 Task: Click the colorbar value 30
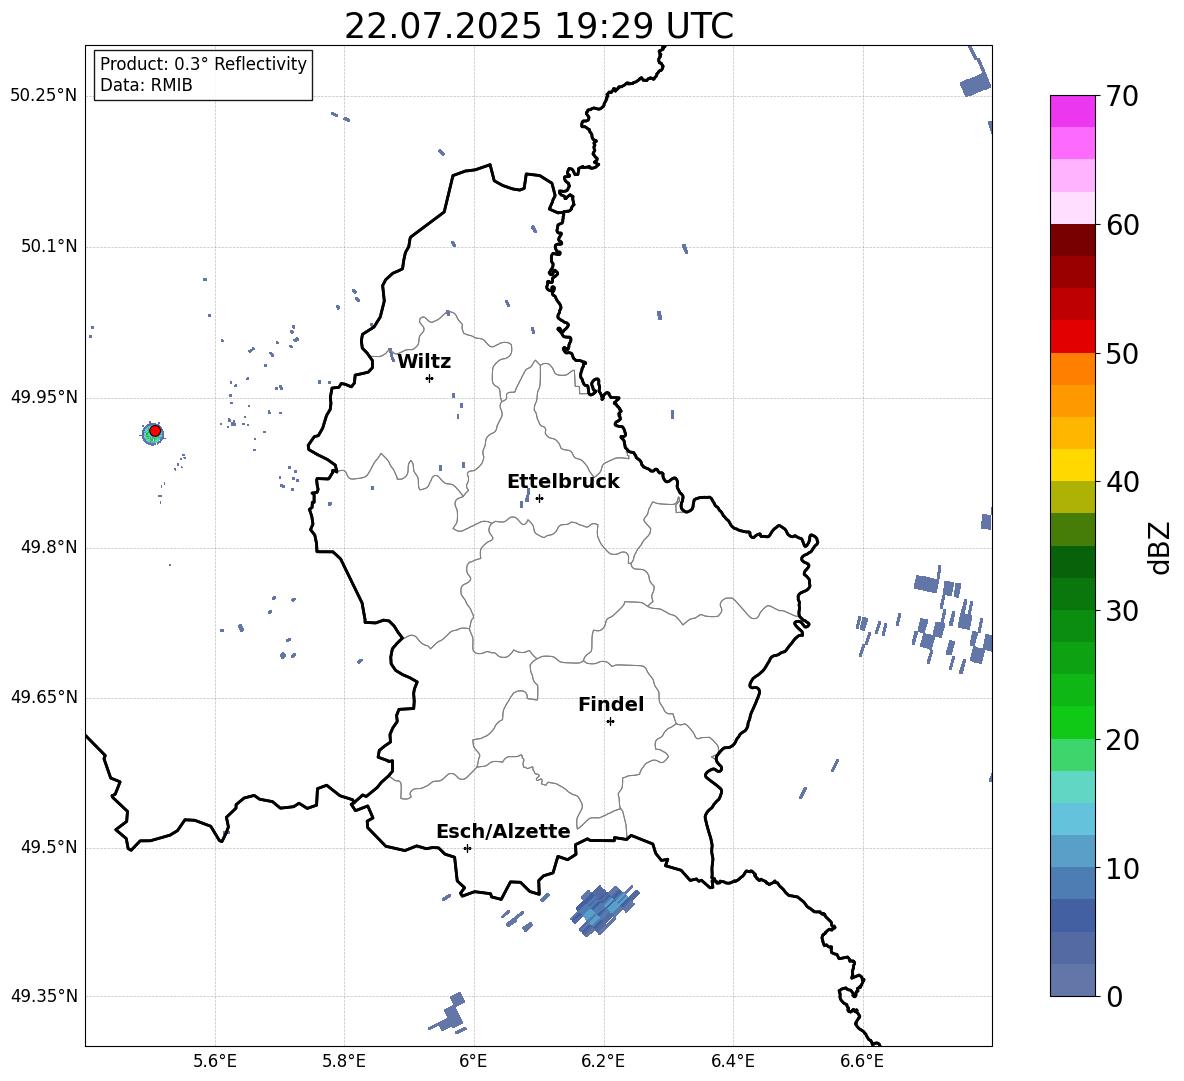click(x=1121, y=611)
